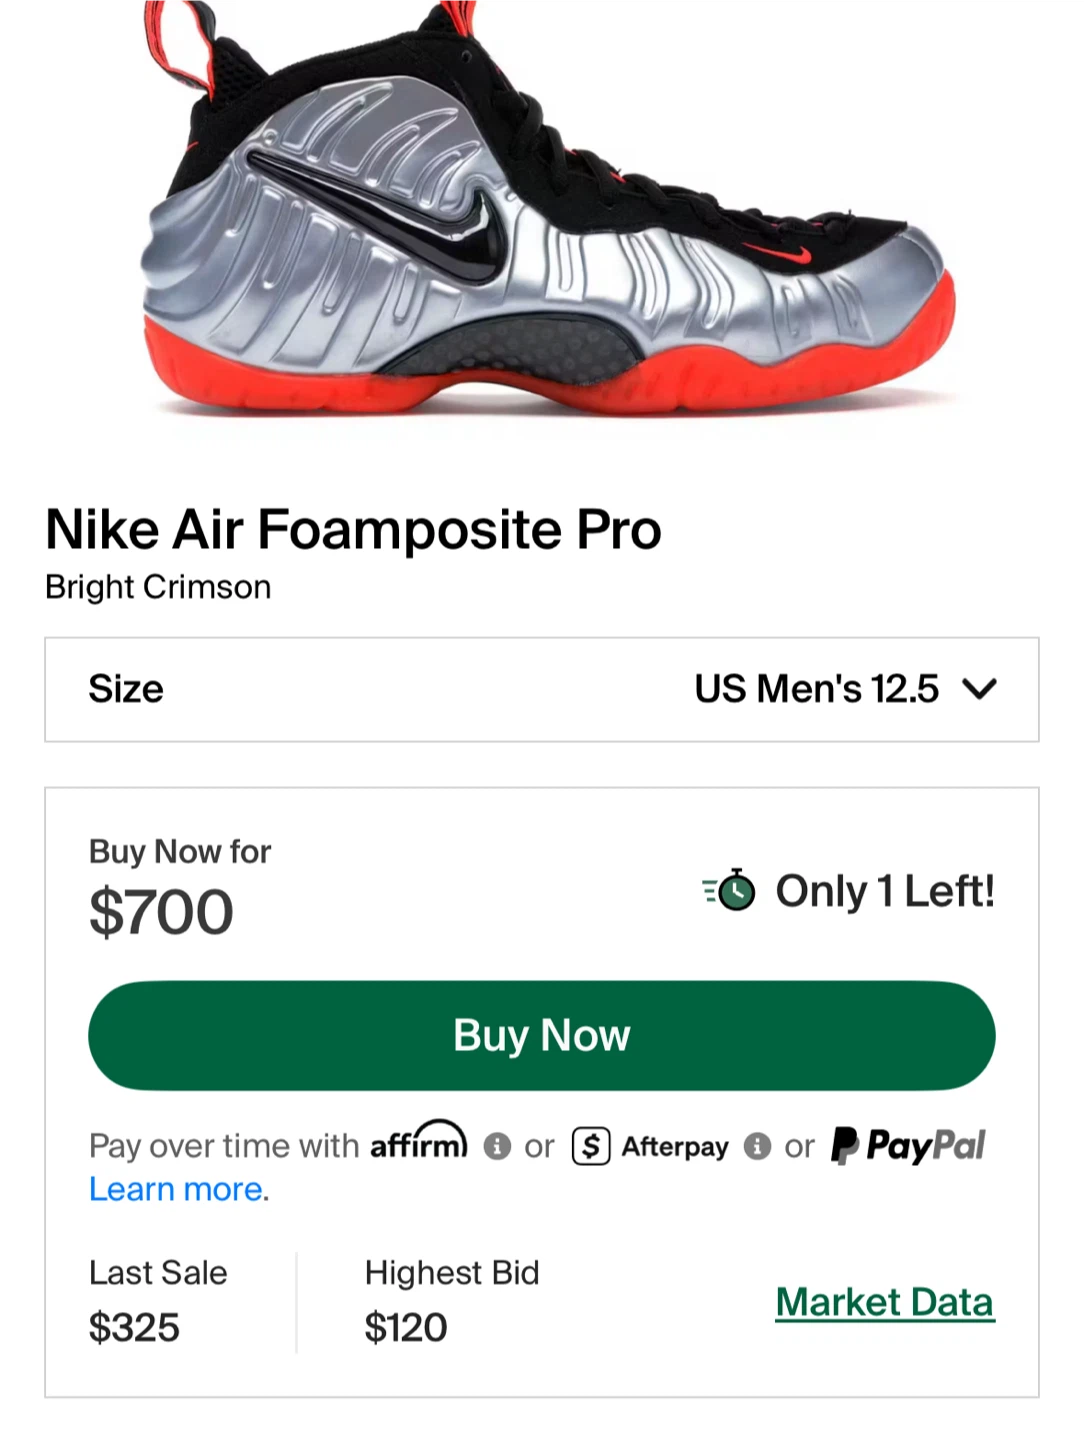1084x1440 pixels.
Task: Open the US Men's 12.5 size selector
Action: point(816,689)
